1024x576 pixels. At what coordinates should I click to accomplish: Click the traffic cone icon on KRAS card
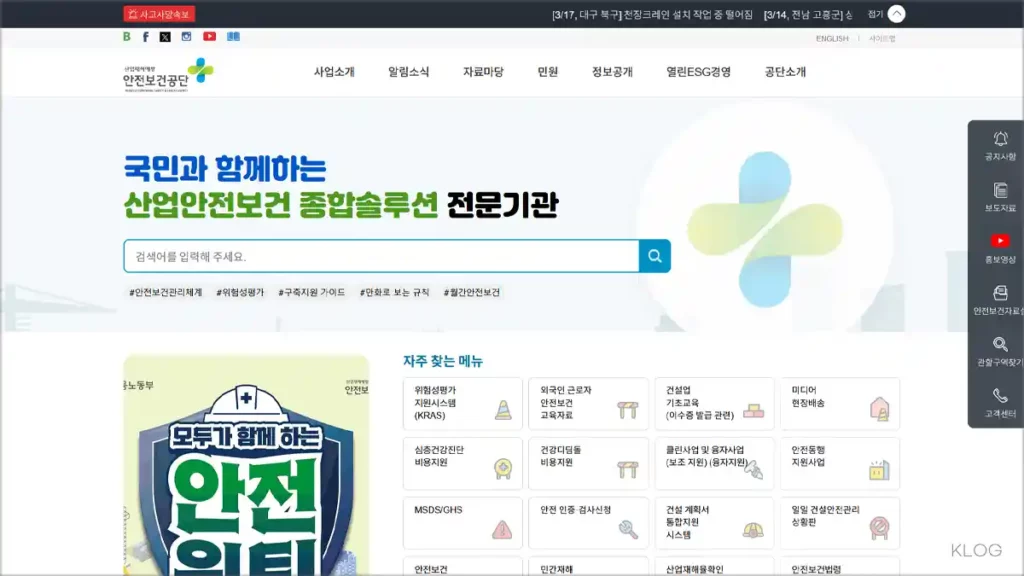[x=503, y=409]
